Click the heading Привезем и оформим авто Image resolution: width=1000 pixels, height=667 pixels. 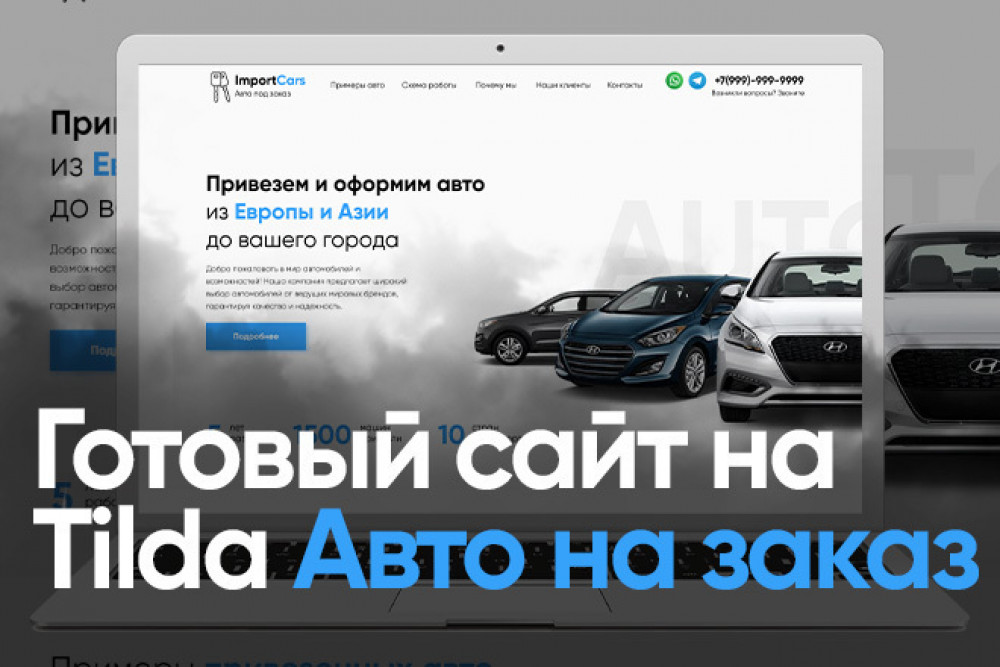point(345,184)
